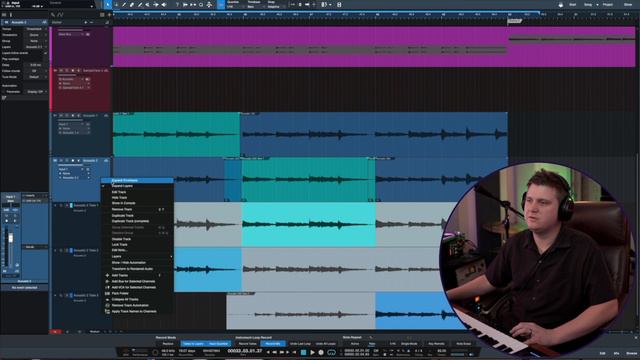
Task: Open the Browse panel button
Action: pos(631,353)
